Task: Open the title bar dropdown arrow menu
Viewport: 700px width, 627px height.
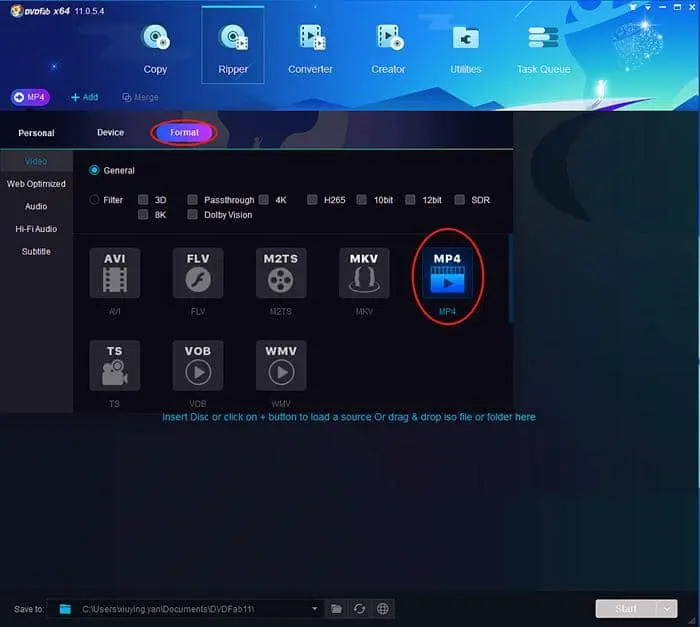Action: 647,8
